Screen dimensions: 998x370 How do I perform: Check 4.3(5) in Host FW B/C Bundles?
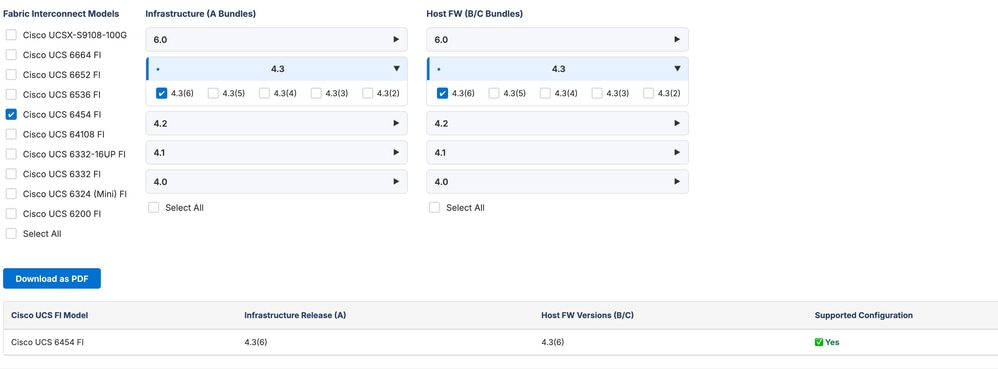(x=494, y=94)
